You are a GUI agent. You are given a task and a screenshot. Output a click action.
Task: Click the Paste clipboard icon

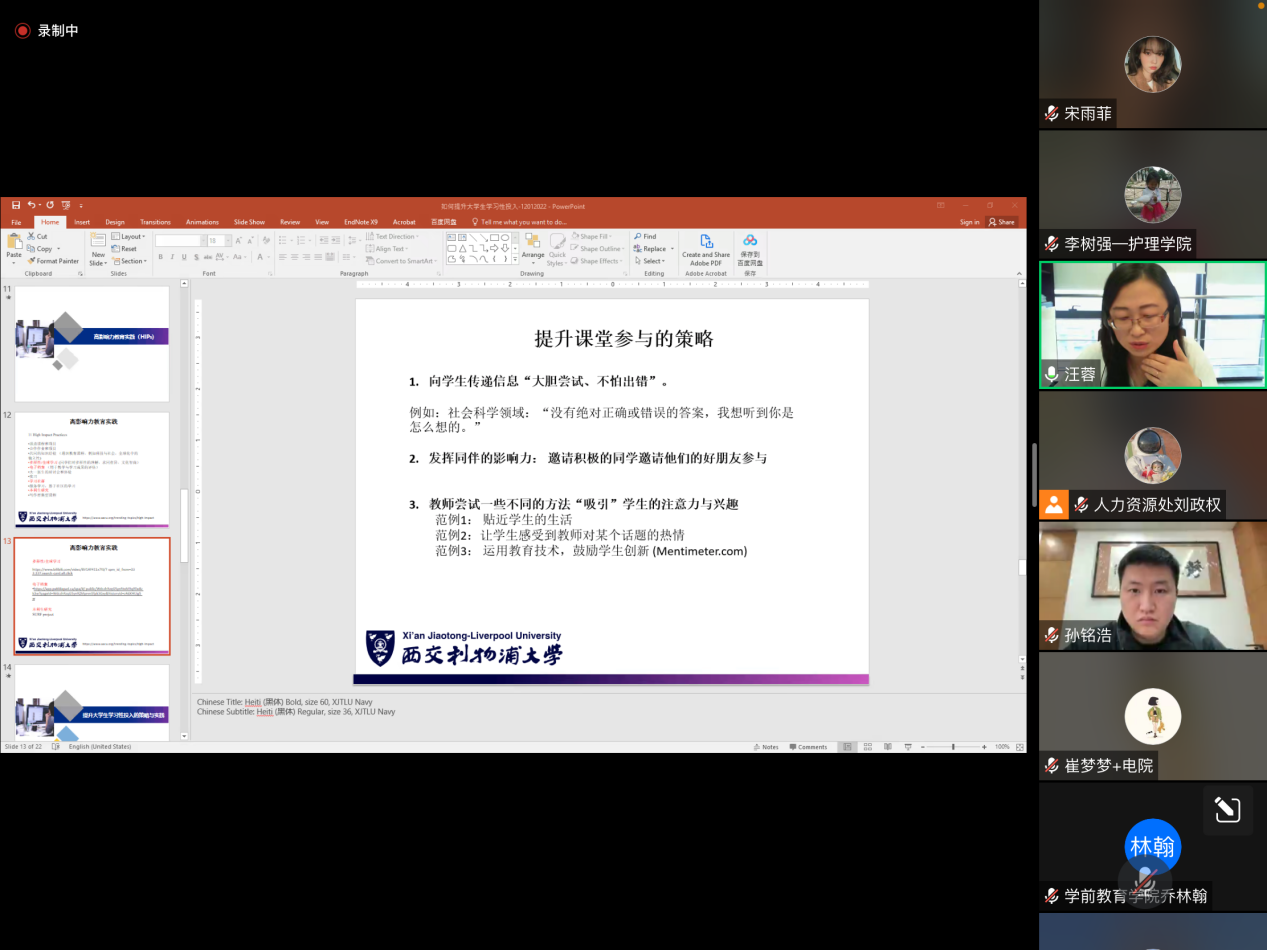tap(14, 242)
